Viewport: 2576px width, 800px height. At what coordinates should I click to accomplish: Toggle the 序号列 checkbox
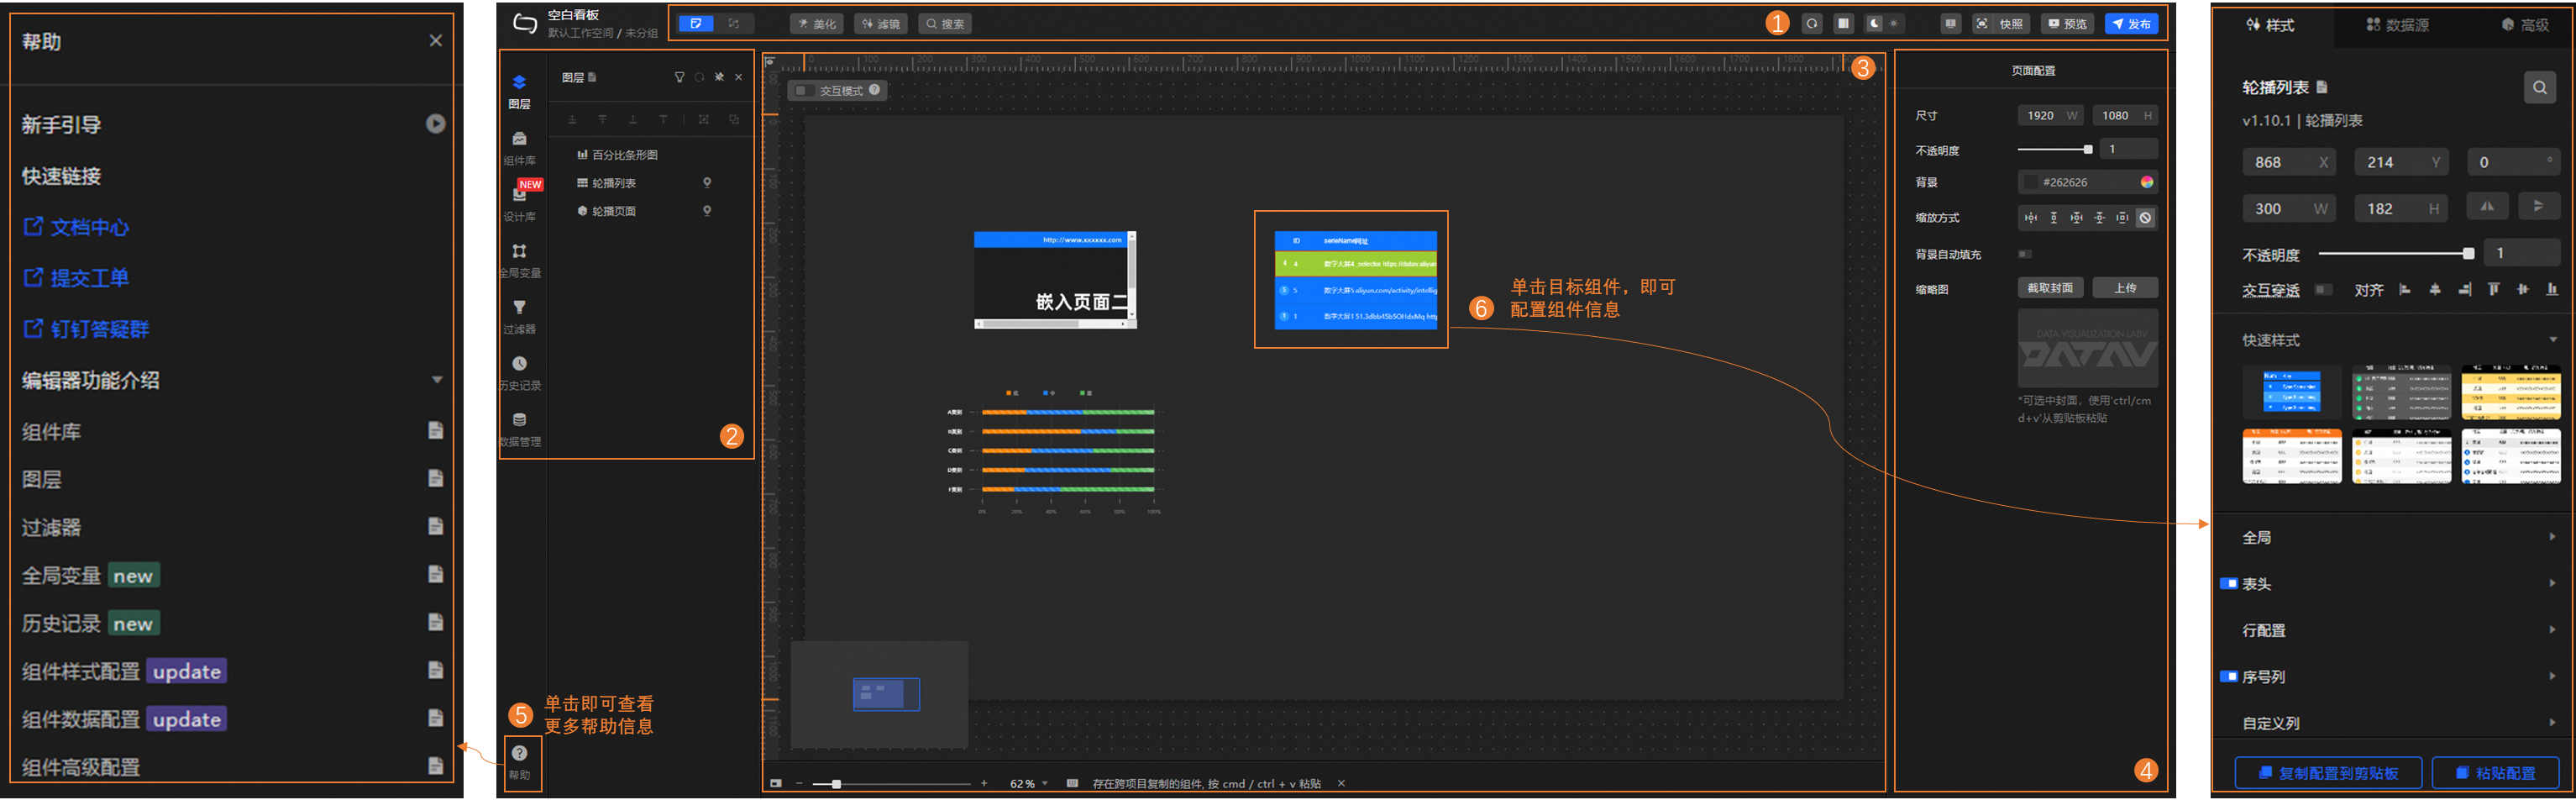coord(2229,676)
